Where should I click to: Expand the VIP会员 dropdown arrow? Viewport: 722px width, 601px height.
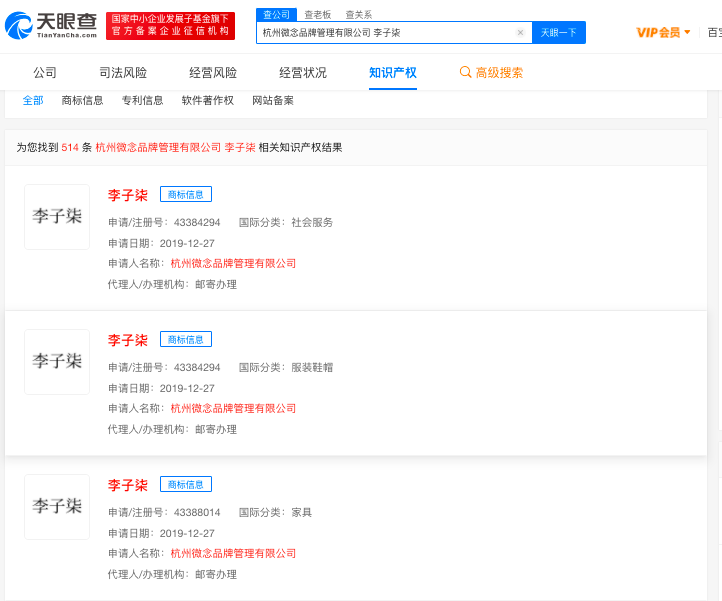[x=687, y=32]
